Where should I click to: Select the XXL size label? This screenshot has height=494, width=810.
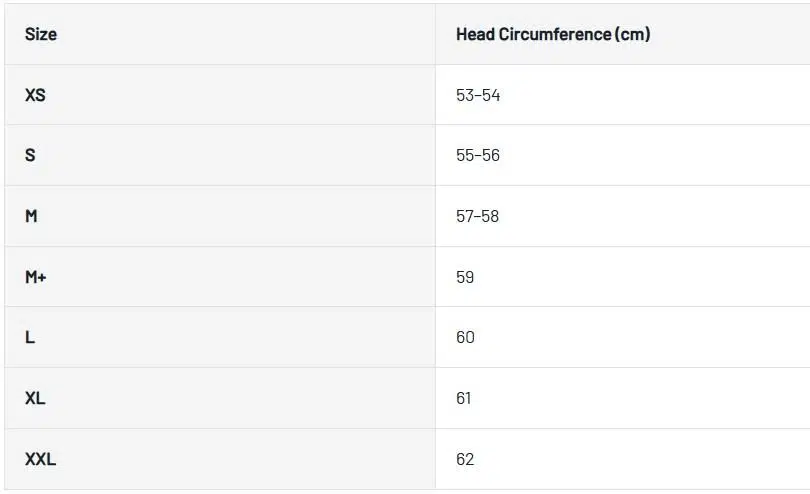[40, 459]
